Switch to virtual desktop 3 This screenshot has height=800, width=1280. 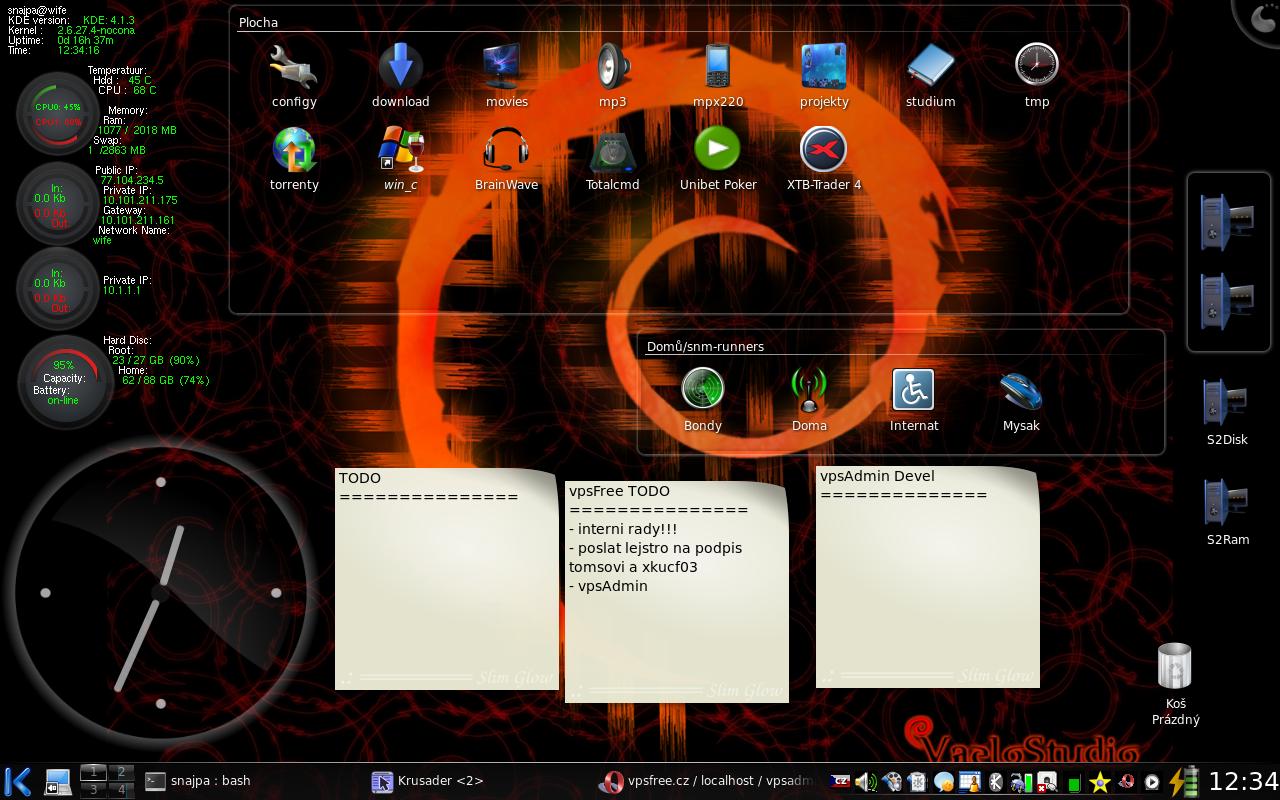(93, 789)
